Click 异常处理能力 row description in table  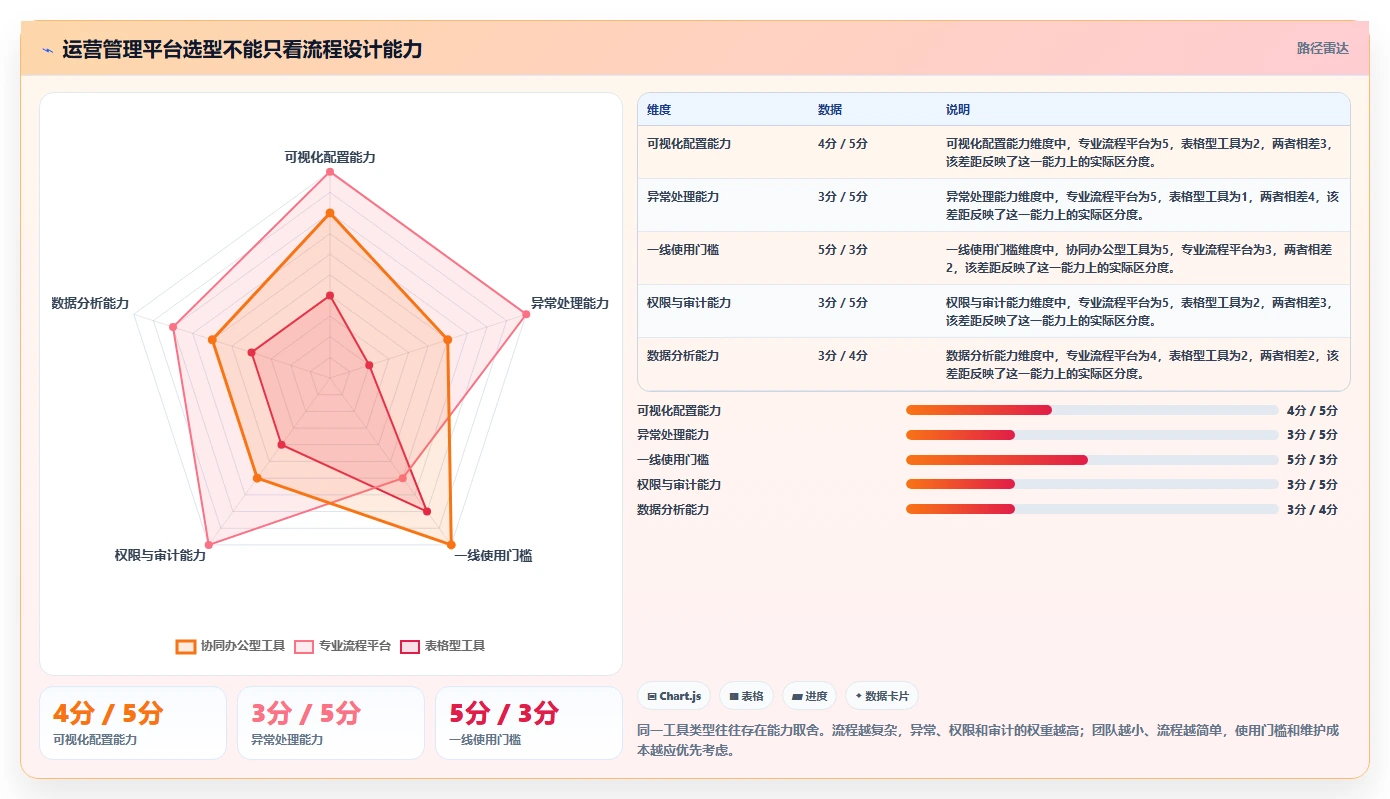click(x=1142, y=205)
